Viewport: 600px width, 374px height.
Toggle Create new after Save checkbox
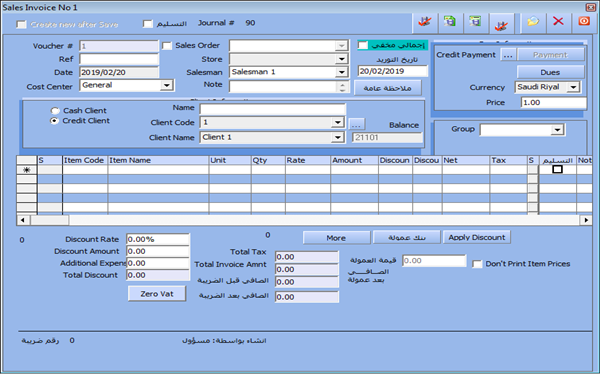[x=21, y=24]
